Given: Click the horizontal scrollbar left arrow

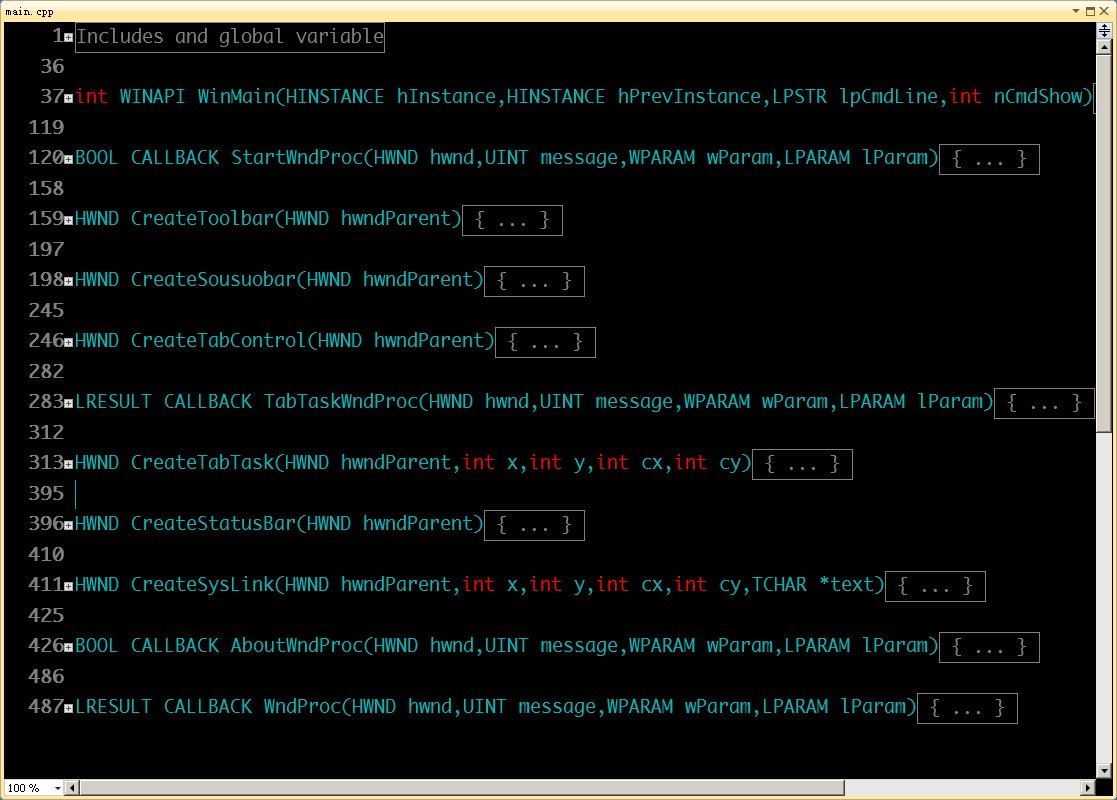Looking at the screenshot, I should coord(72,788).
